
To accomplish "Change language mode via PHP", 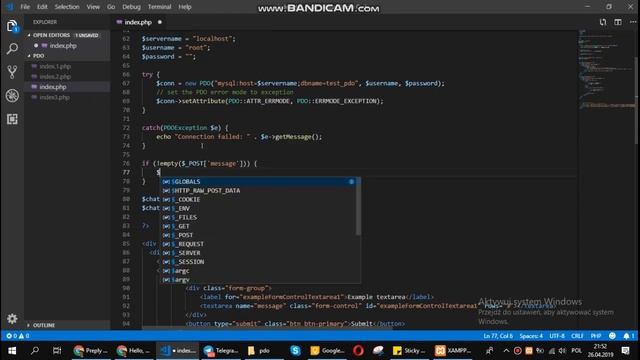I will click(596, 336).
